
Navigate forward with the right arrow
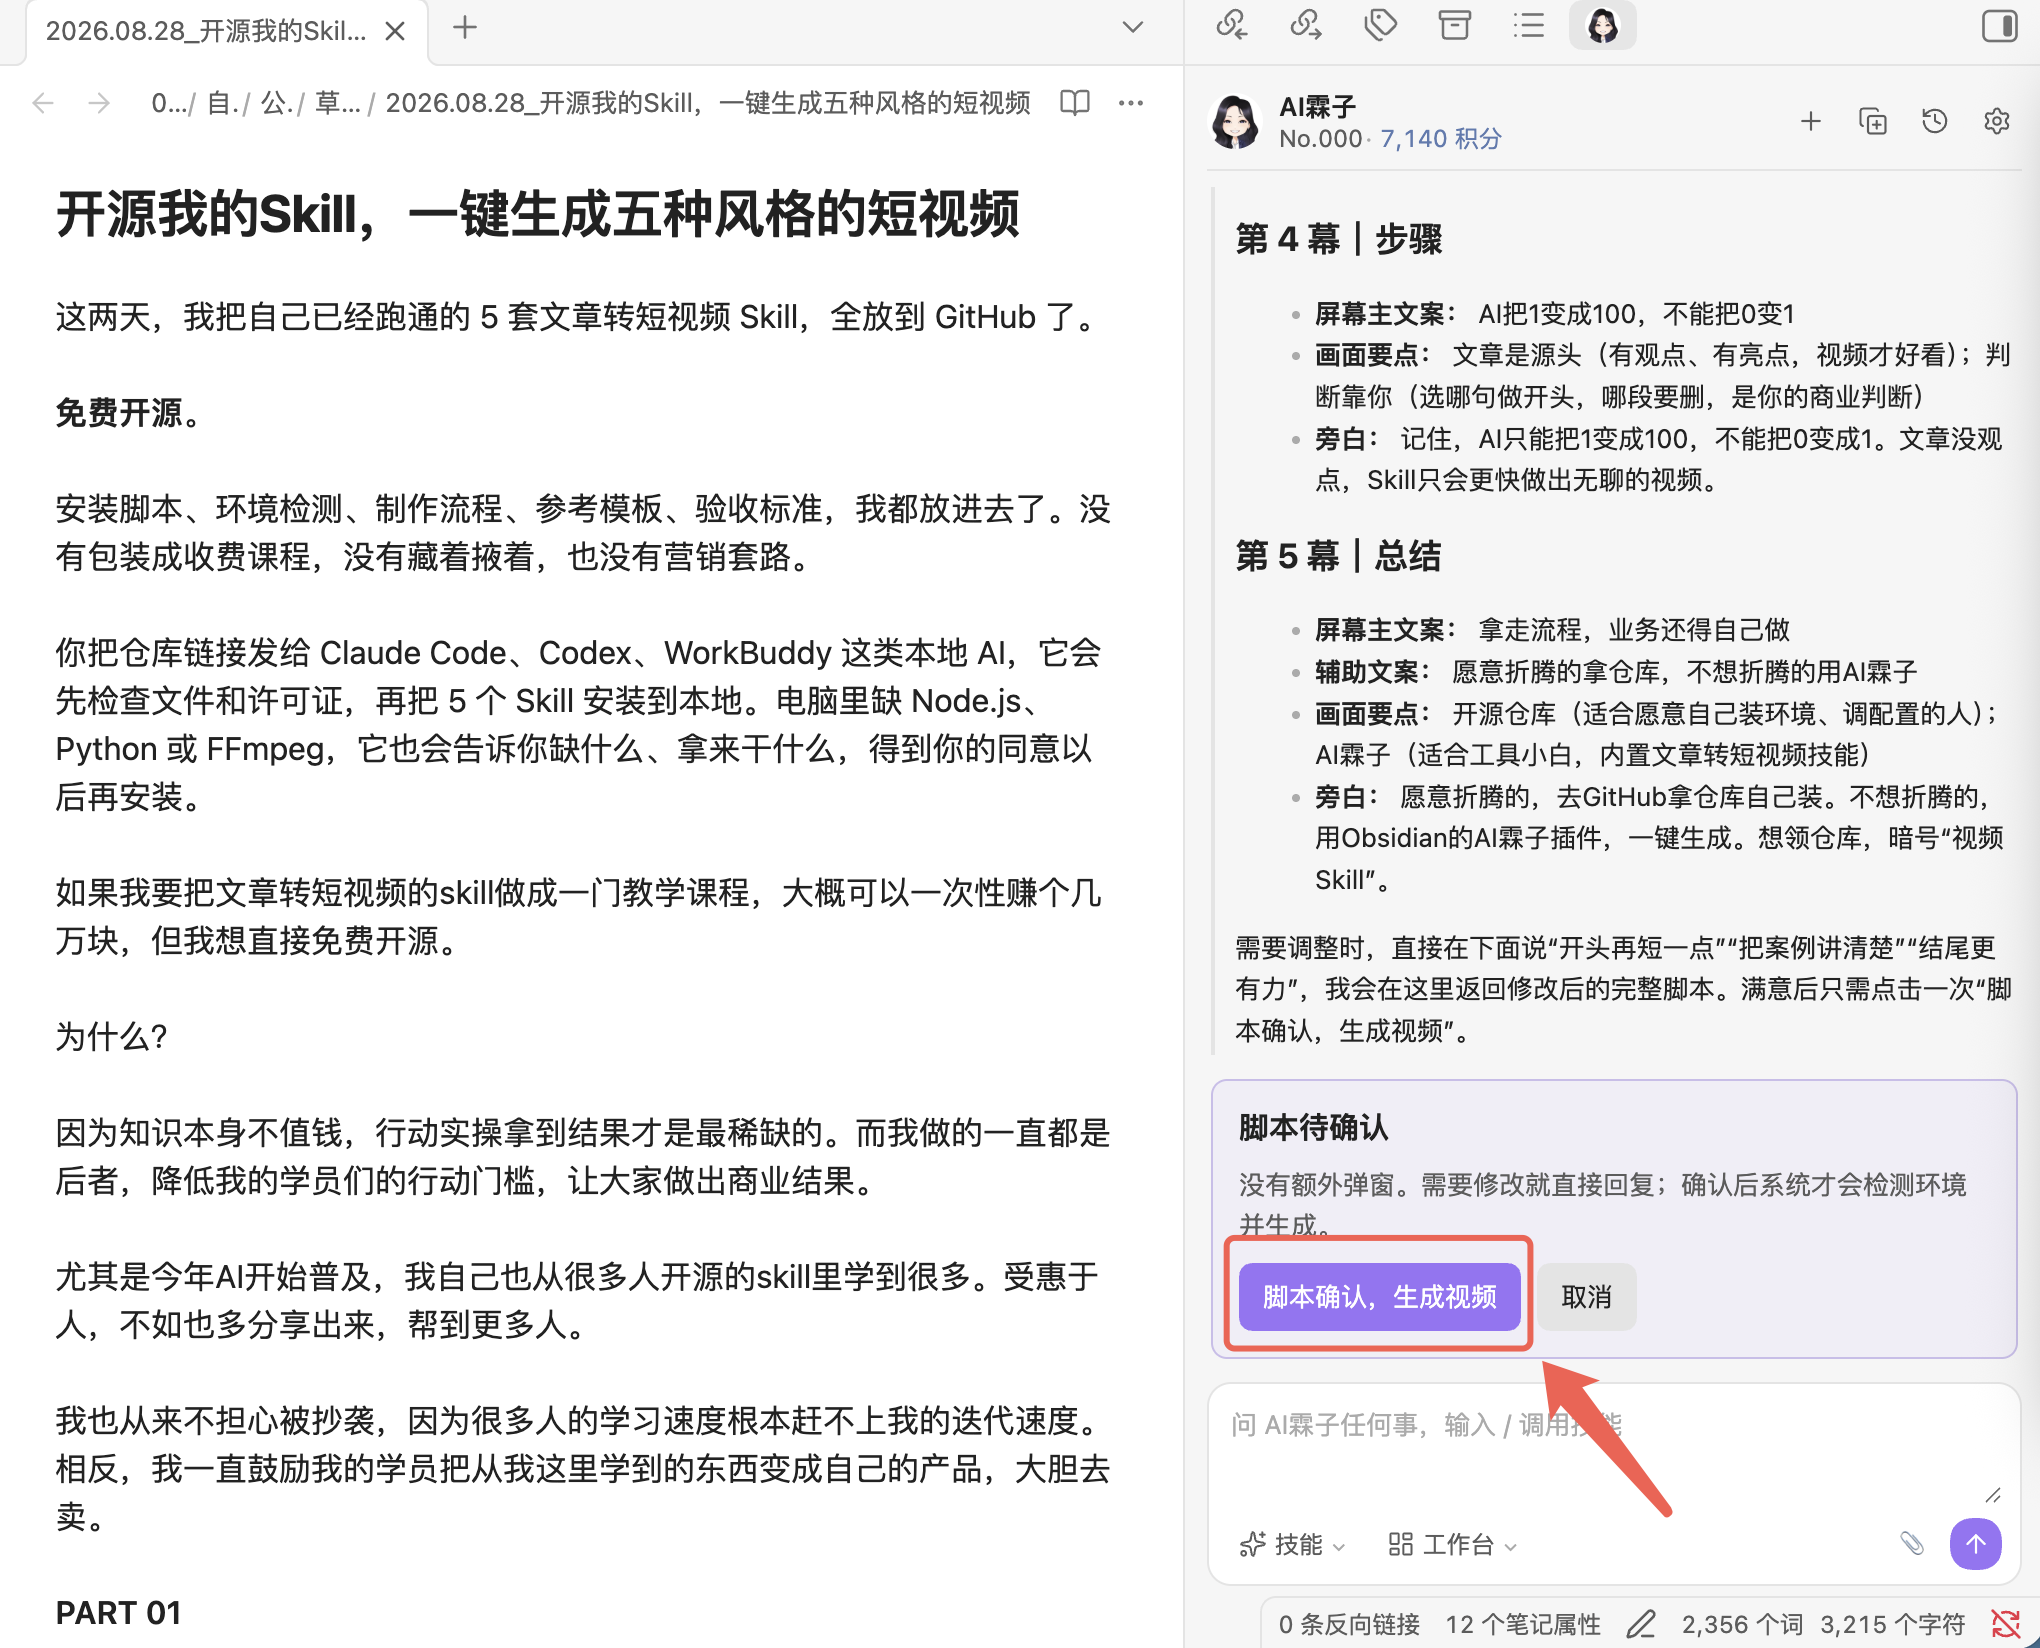99,103
